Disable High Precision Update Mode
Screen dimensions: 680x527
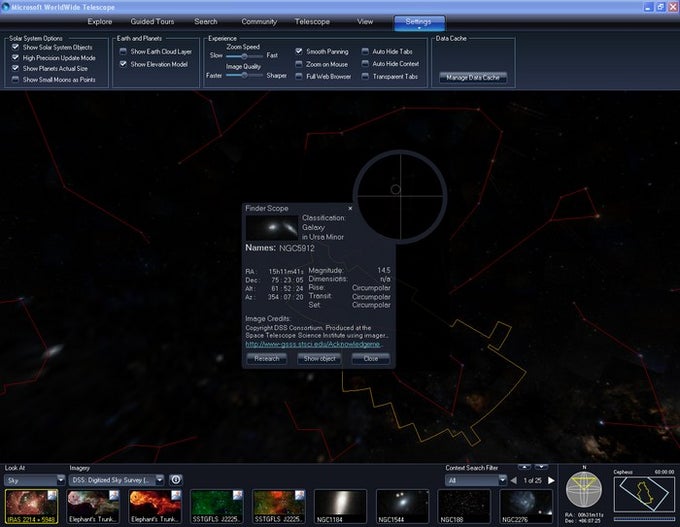(16, 58)
